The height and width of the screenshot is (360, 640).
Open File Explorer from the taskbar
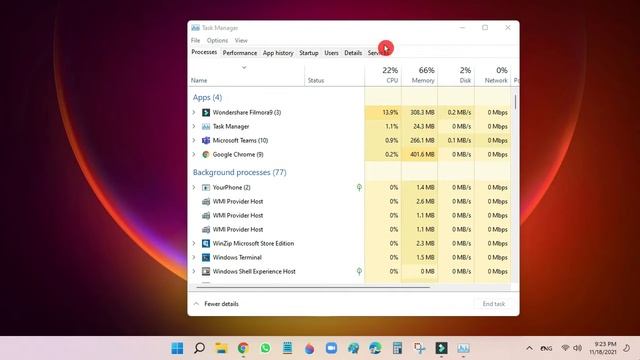221,348
